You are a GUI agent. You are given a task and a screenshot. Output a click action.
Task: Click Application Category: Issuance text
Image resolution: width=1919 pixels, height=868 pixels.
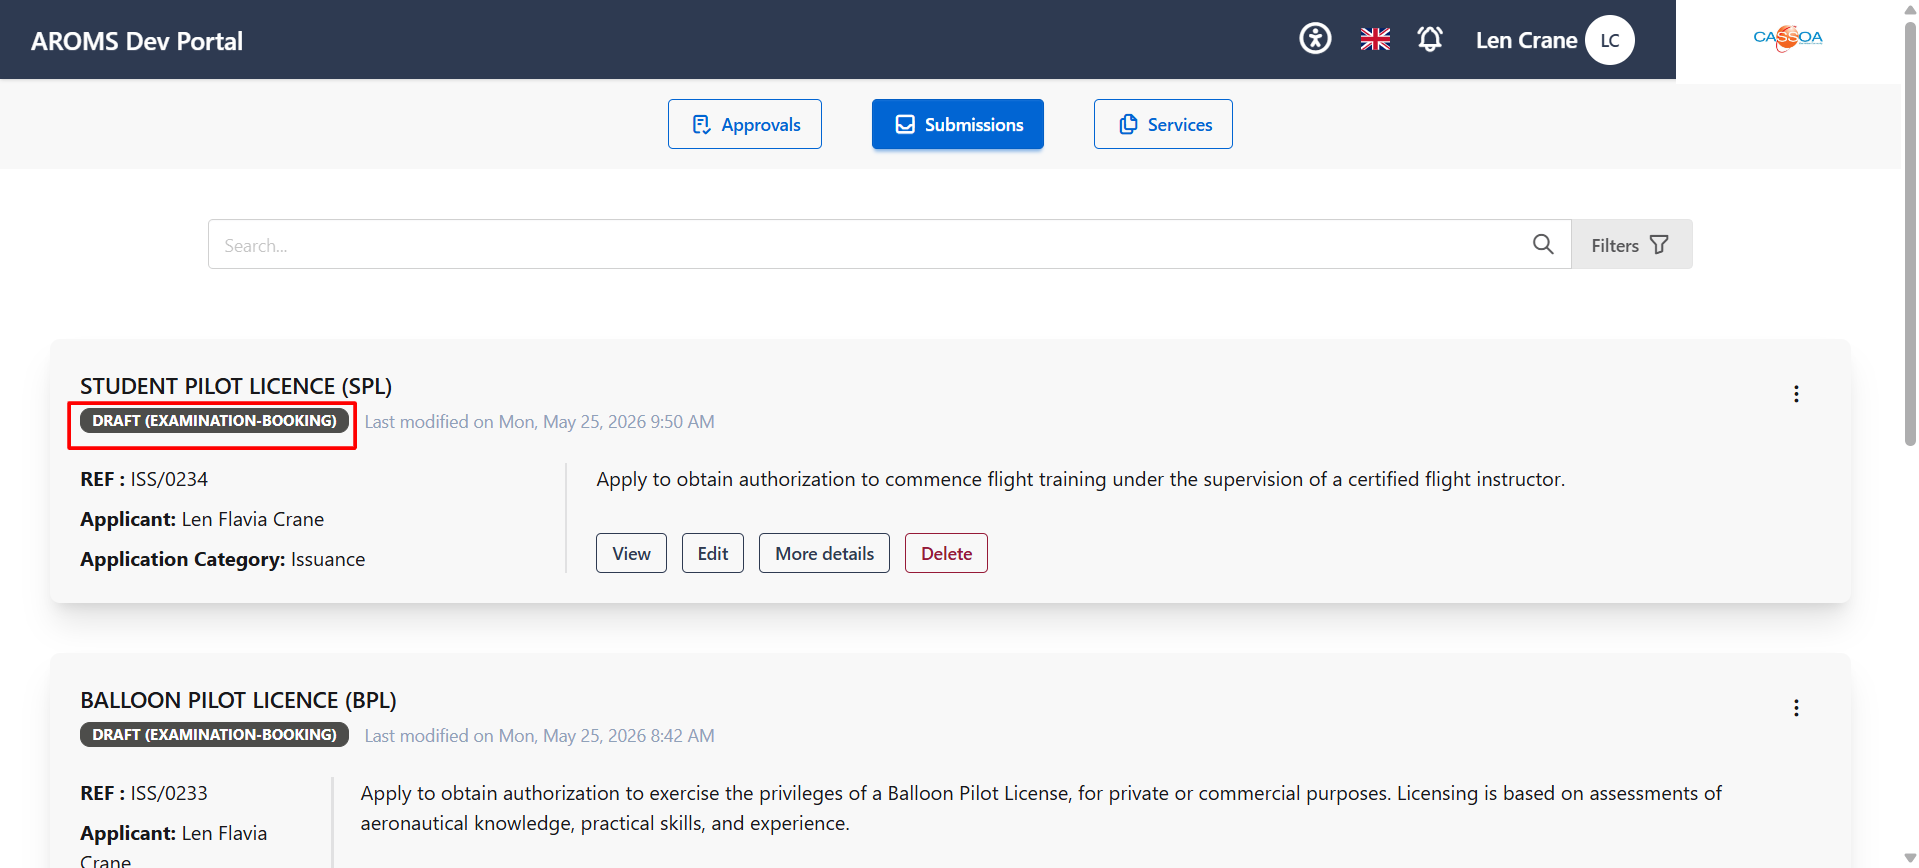coord(223,559)
